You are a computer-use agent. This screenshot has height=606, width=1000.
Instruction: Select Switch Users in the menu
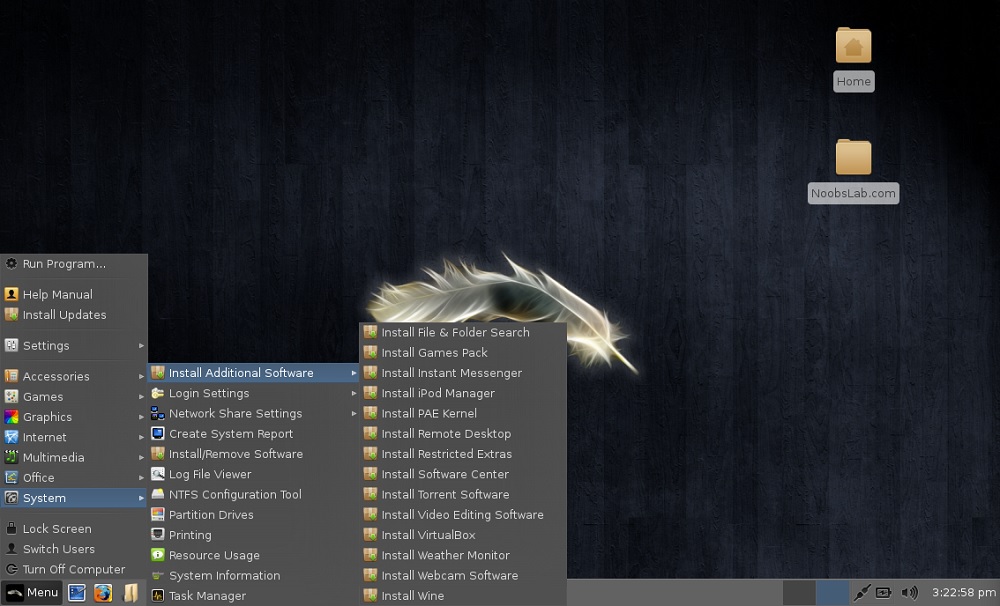tap(74, 549)
